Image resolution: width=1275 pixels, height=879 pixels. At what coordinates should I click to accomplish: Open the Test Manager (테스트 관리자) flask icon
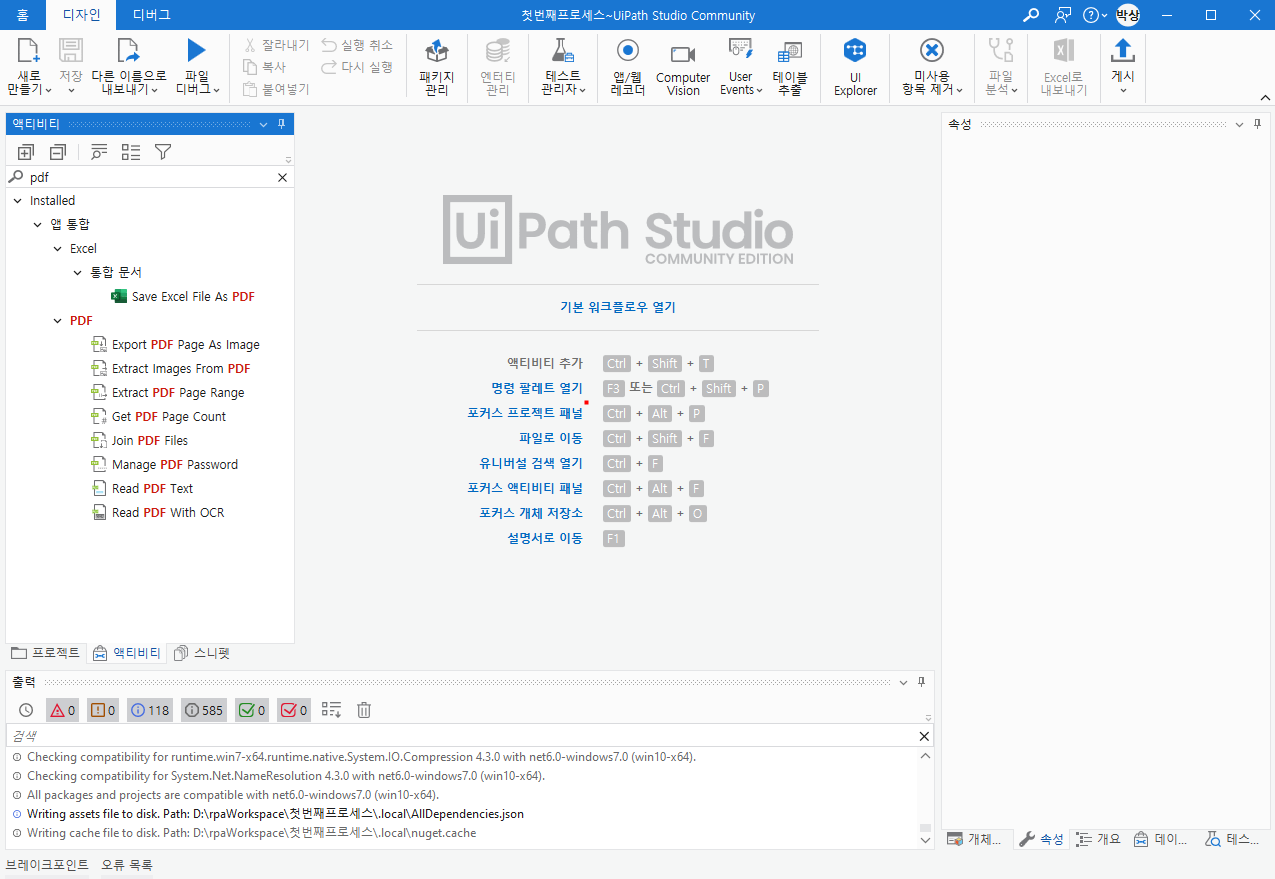coord(562,52)
